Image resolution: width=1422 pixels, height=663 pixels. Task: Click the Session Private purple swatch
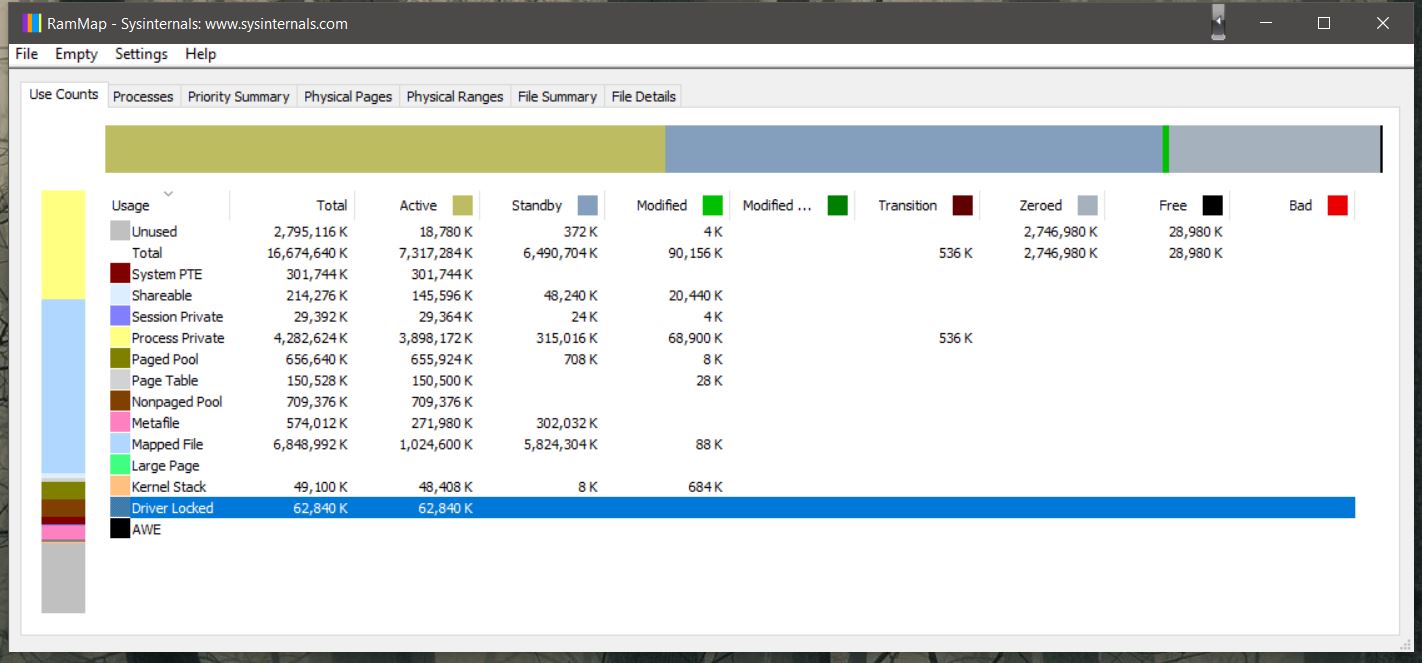pyautogui.click(x=120, y=316)
